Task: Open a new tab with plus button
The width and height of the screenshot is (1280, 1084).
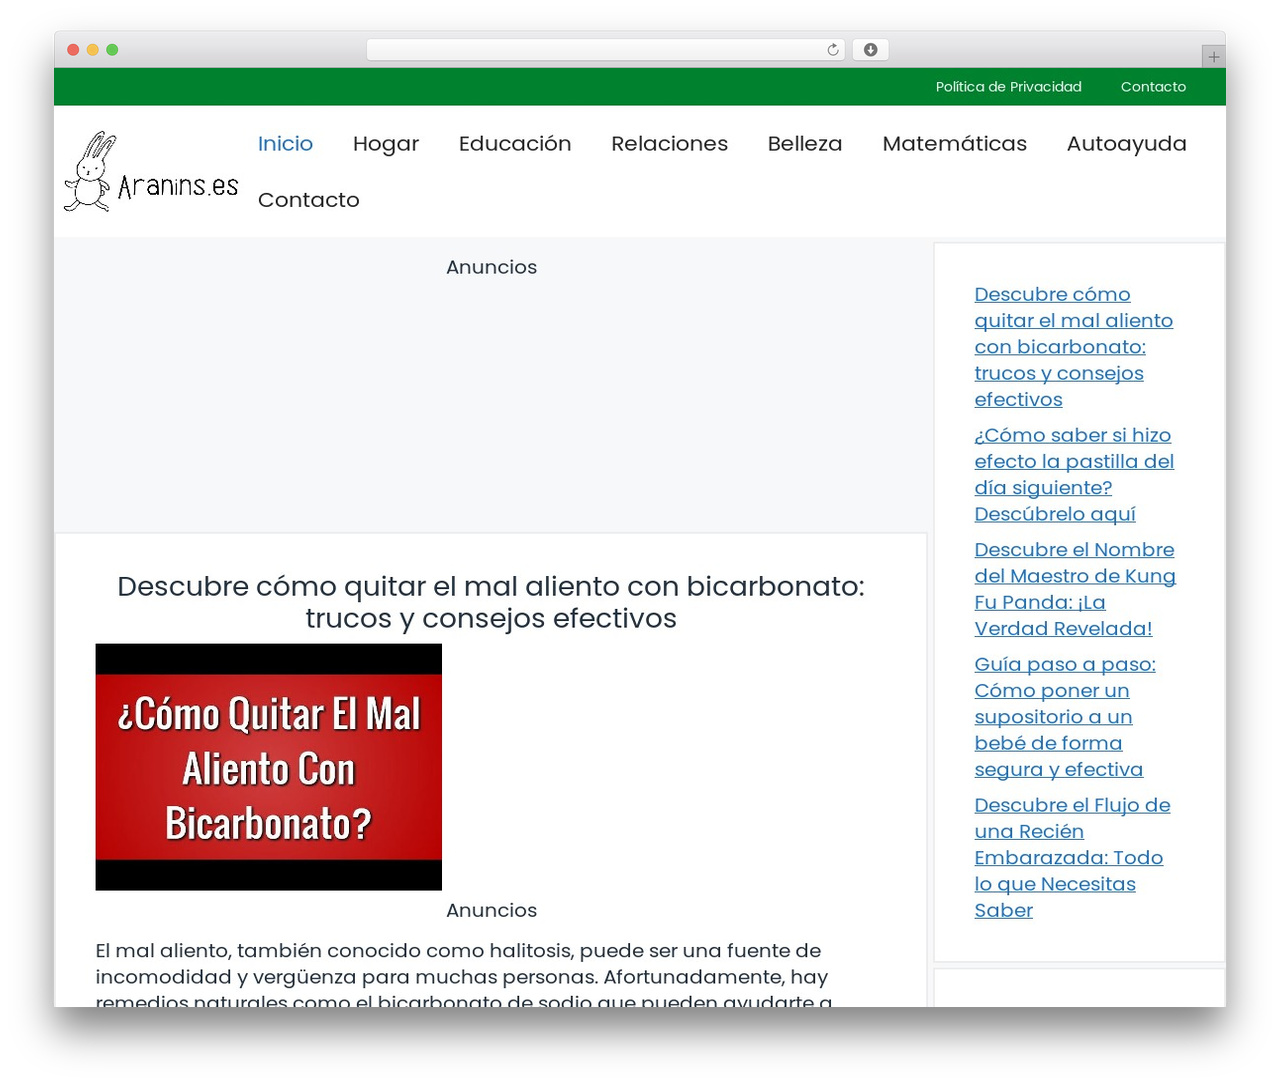Action: (1213, 57)
